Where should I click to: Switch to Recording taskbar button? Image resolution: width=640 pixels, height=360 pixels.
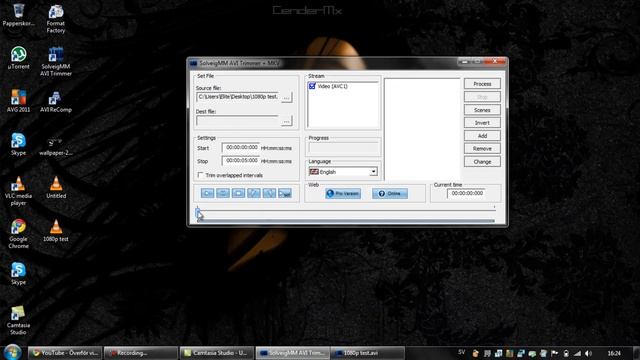click(141, 353)
